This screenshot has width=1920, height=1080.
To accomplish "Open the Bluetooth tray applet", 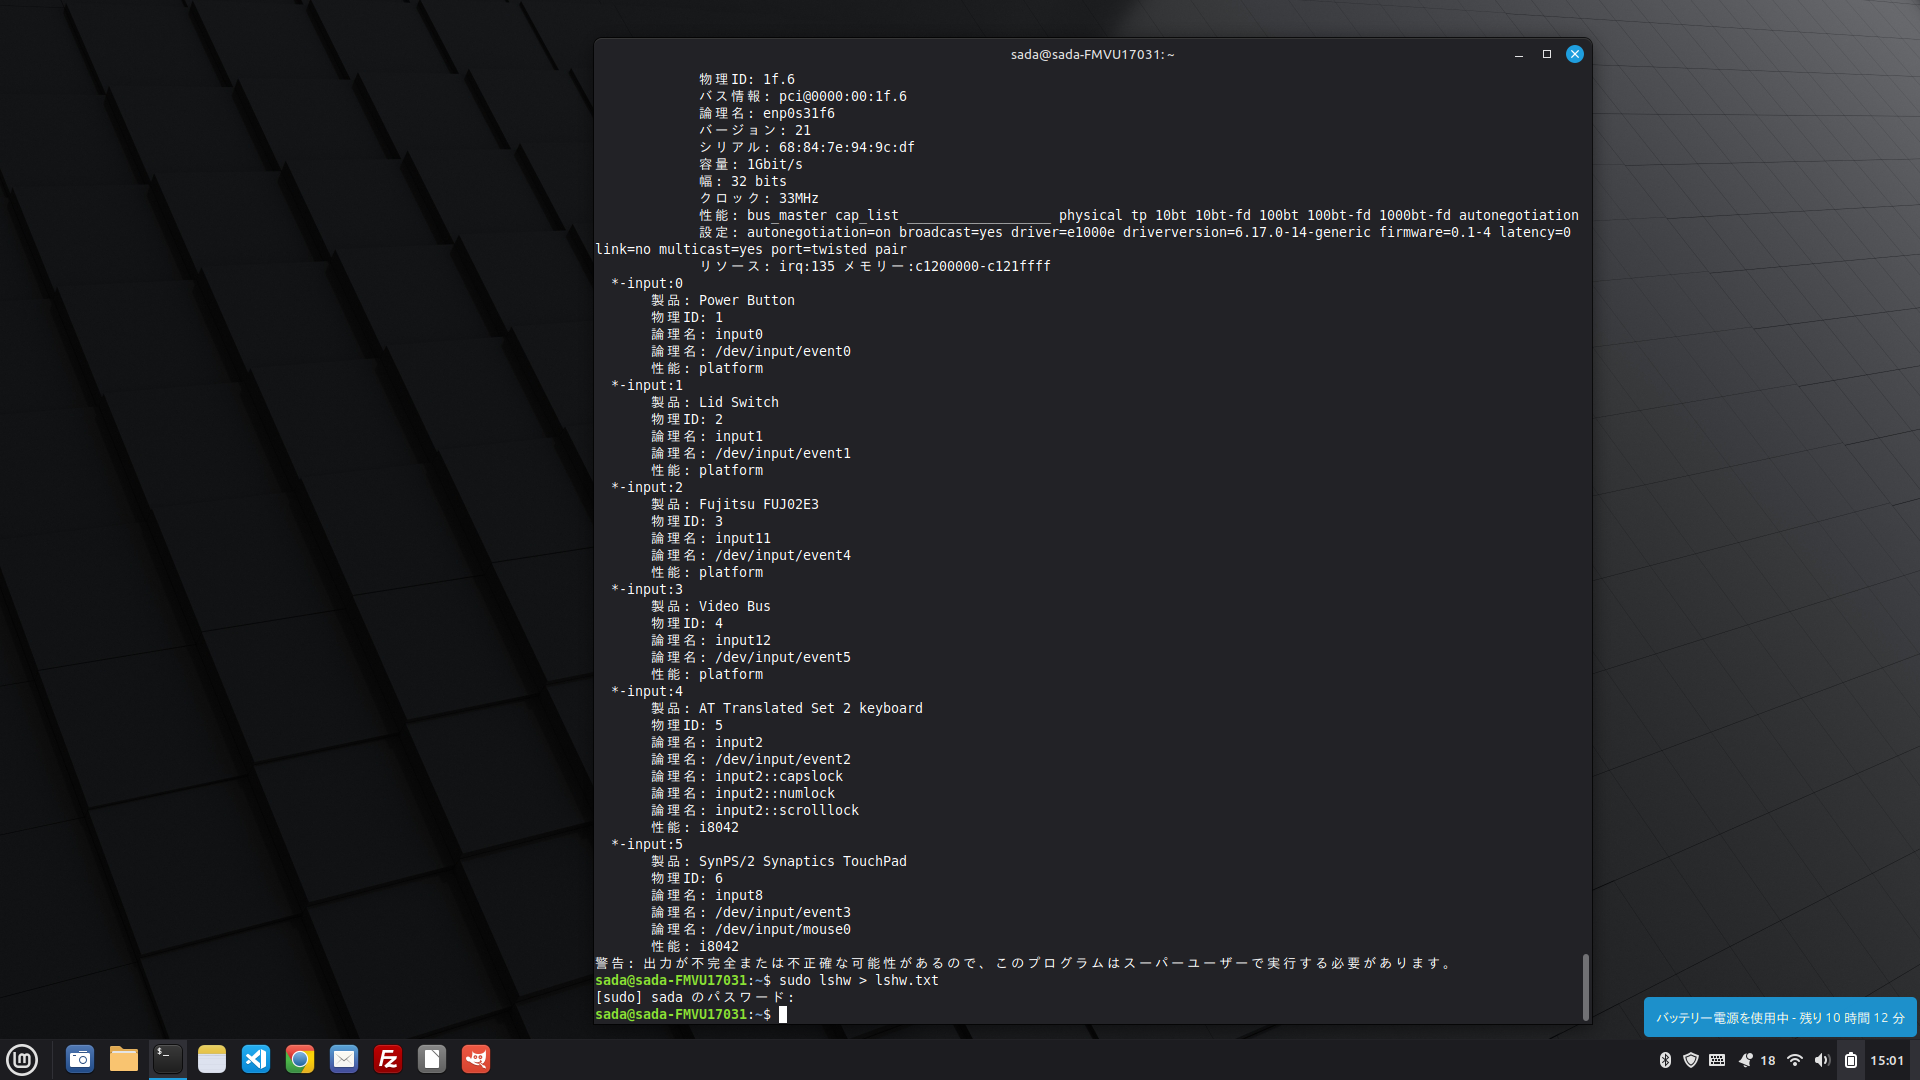I will point(1665,1060).
